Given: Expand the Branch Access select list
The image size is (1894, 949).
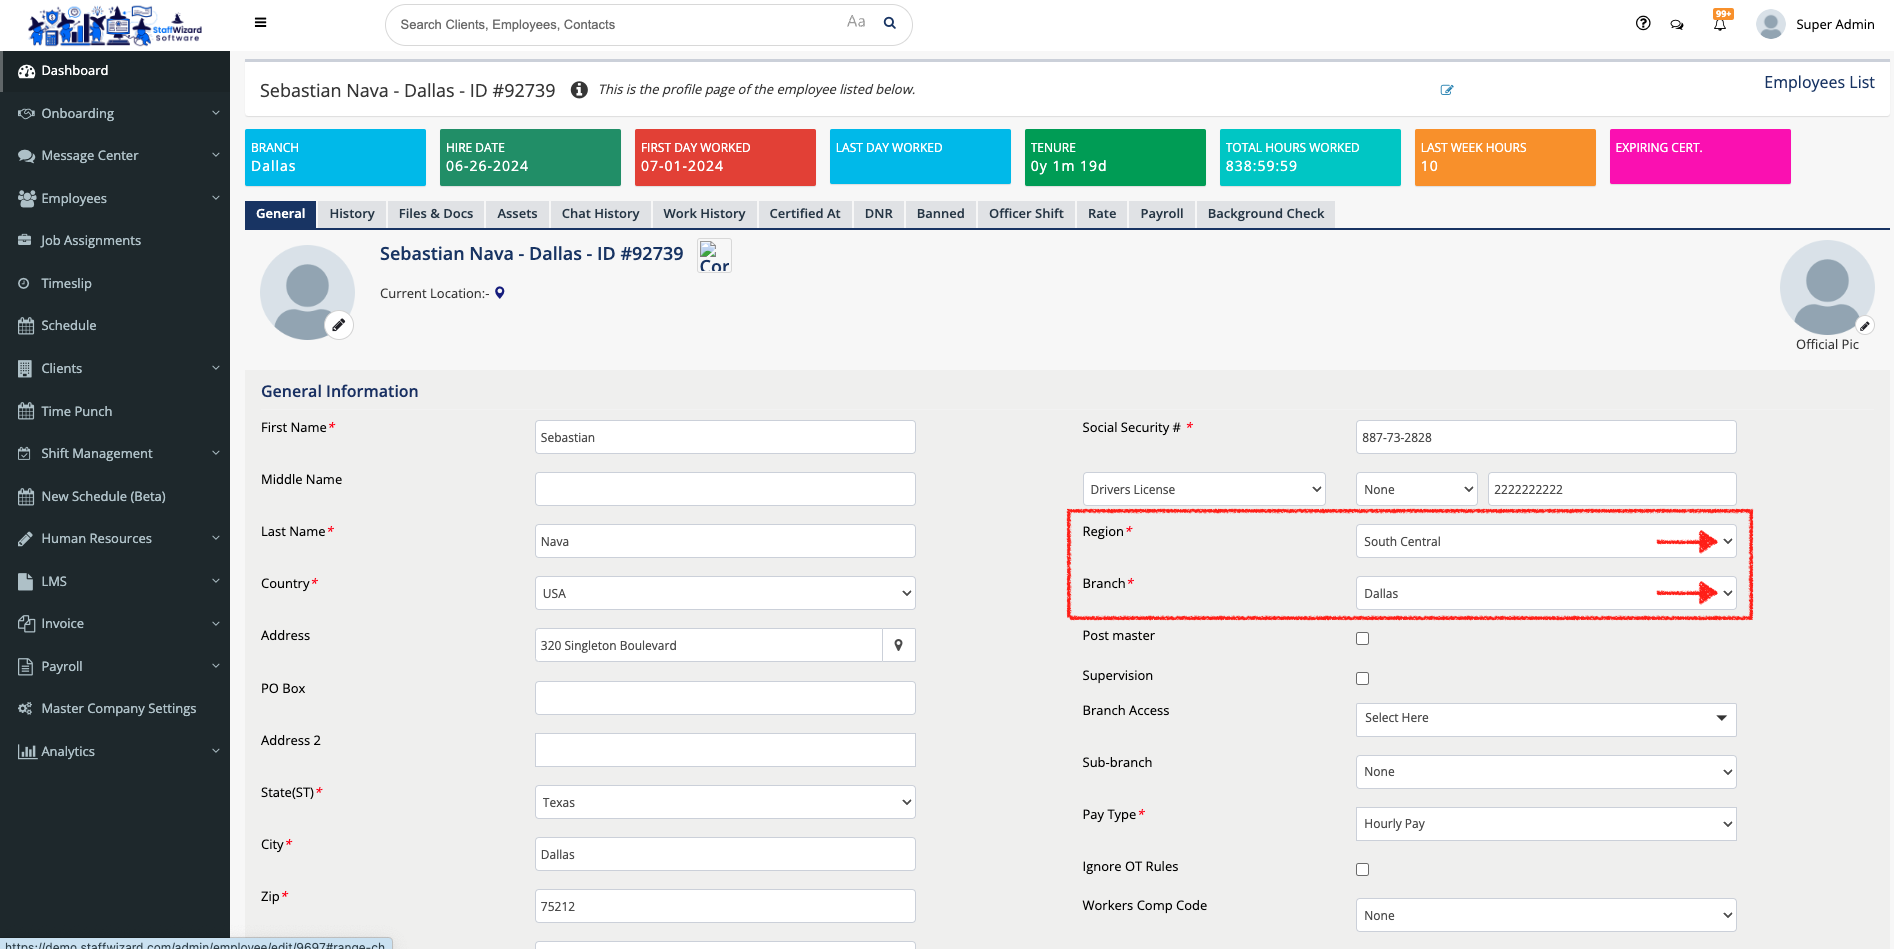Looking at the screenshot, I should (1545, 719).
